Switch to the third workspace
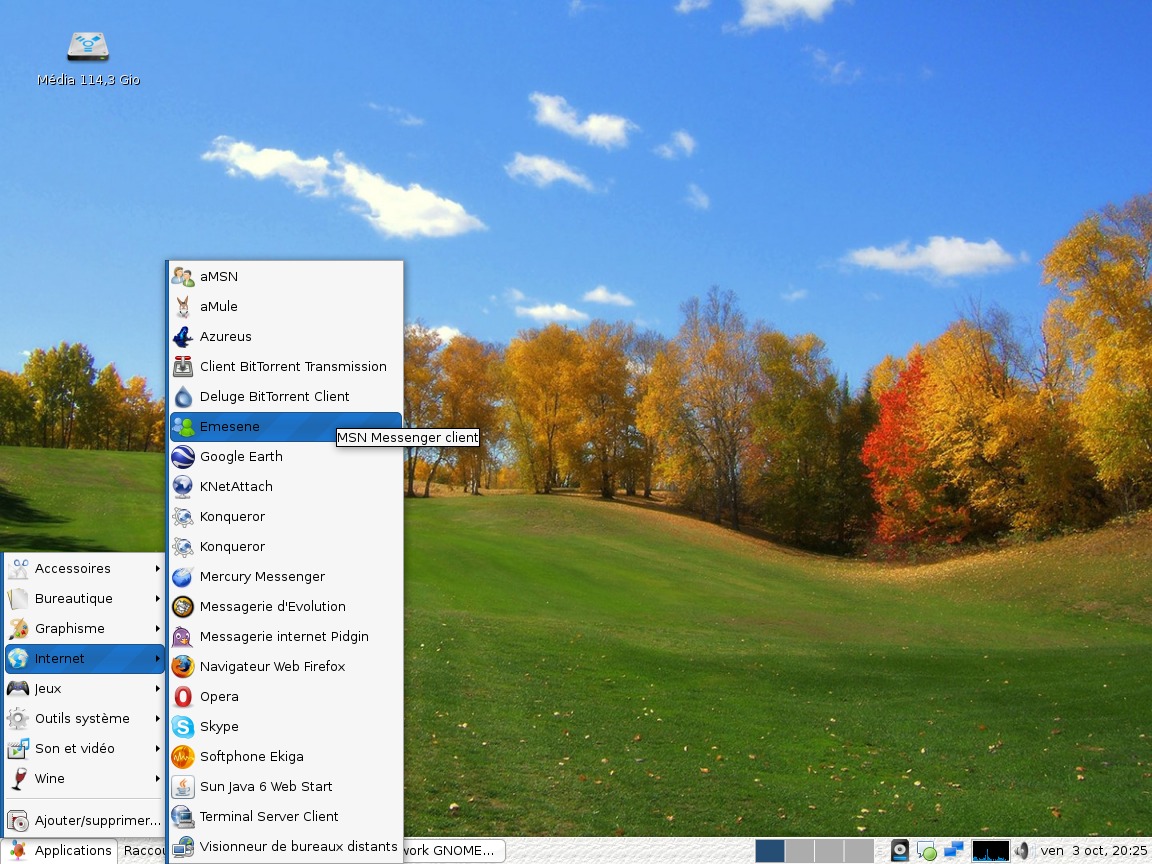1152x864 pixels. 829,851
